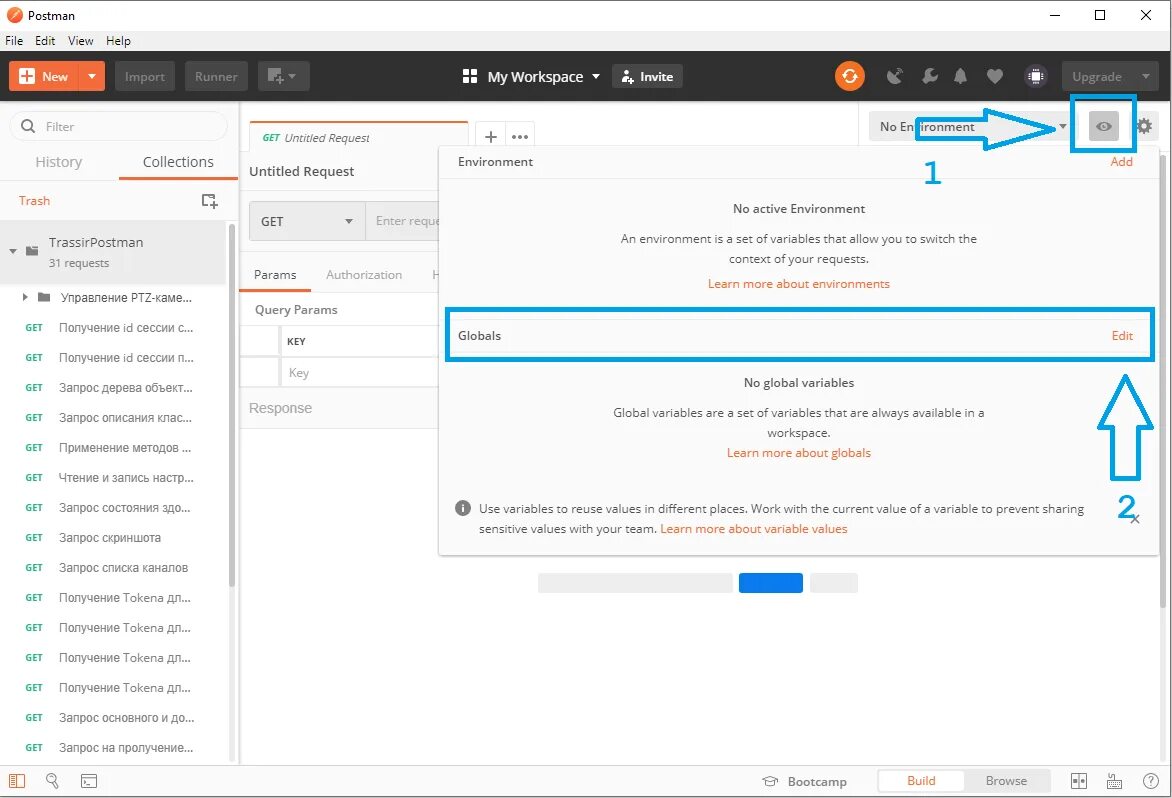The height and width of the screenshot is (798, 1172).
Task: Switch to Browse mode
Action: click(1006, 781)
